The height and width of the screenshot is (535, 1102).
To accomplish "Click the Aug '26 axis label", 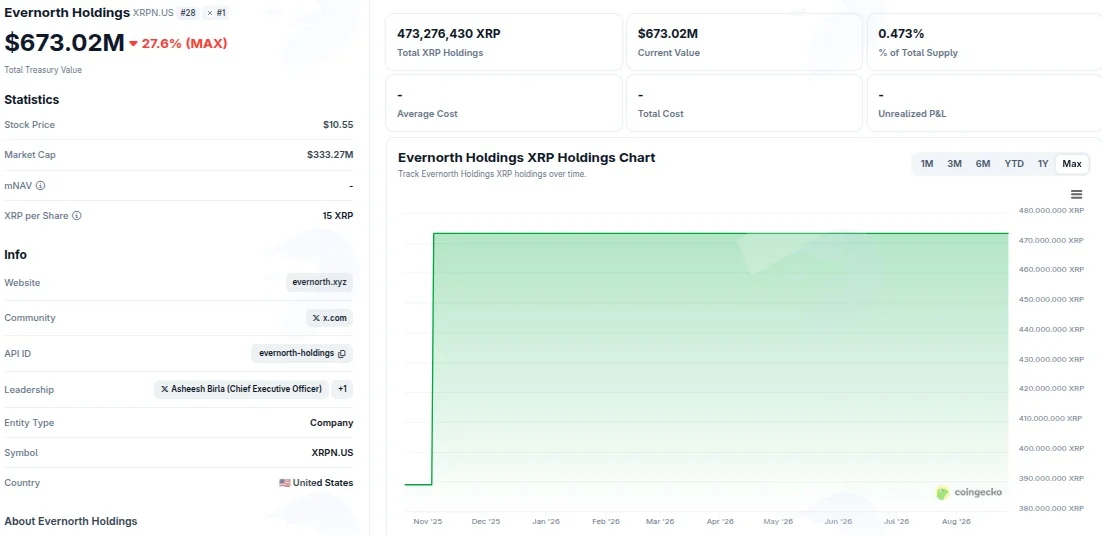I will pyautogui.click(x=956, y=522).
